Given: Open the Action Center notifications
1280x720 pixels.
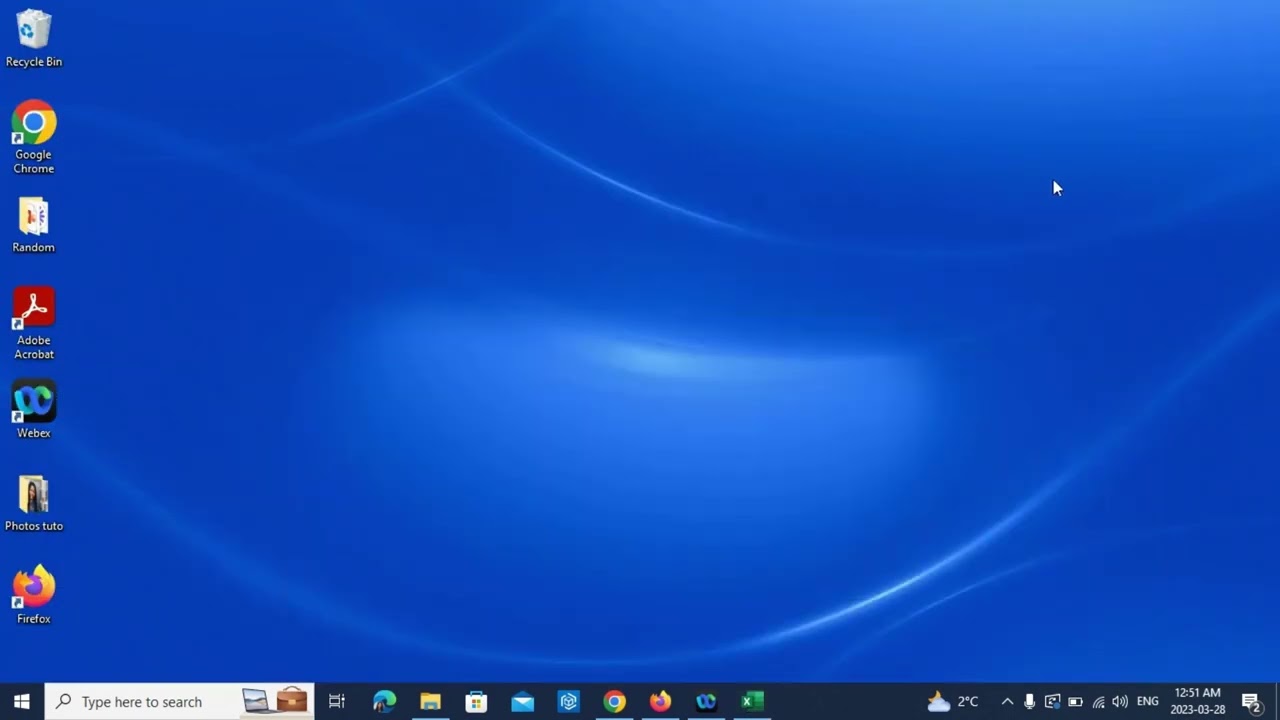Looking at the screenshot, I should pos(1251,701).
